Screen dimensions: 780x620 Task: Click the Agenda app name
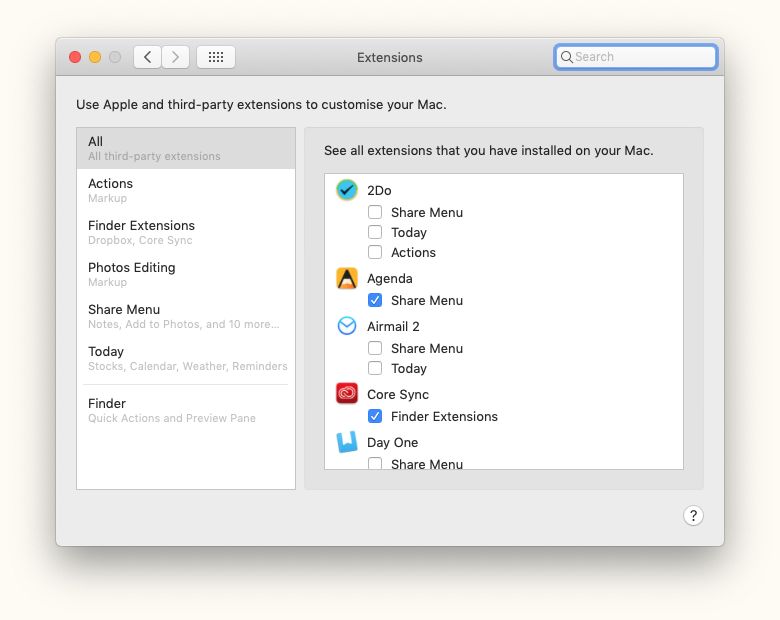tap(390, 279)
